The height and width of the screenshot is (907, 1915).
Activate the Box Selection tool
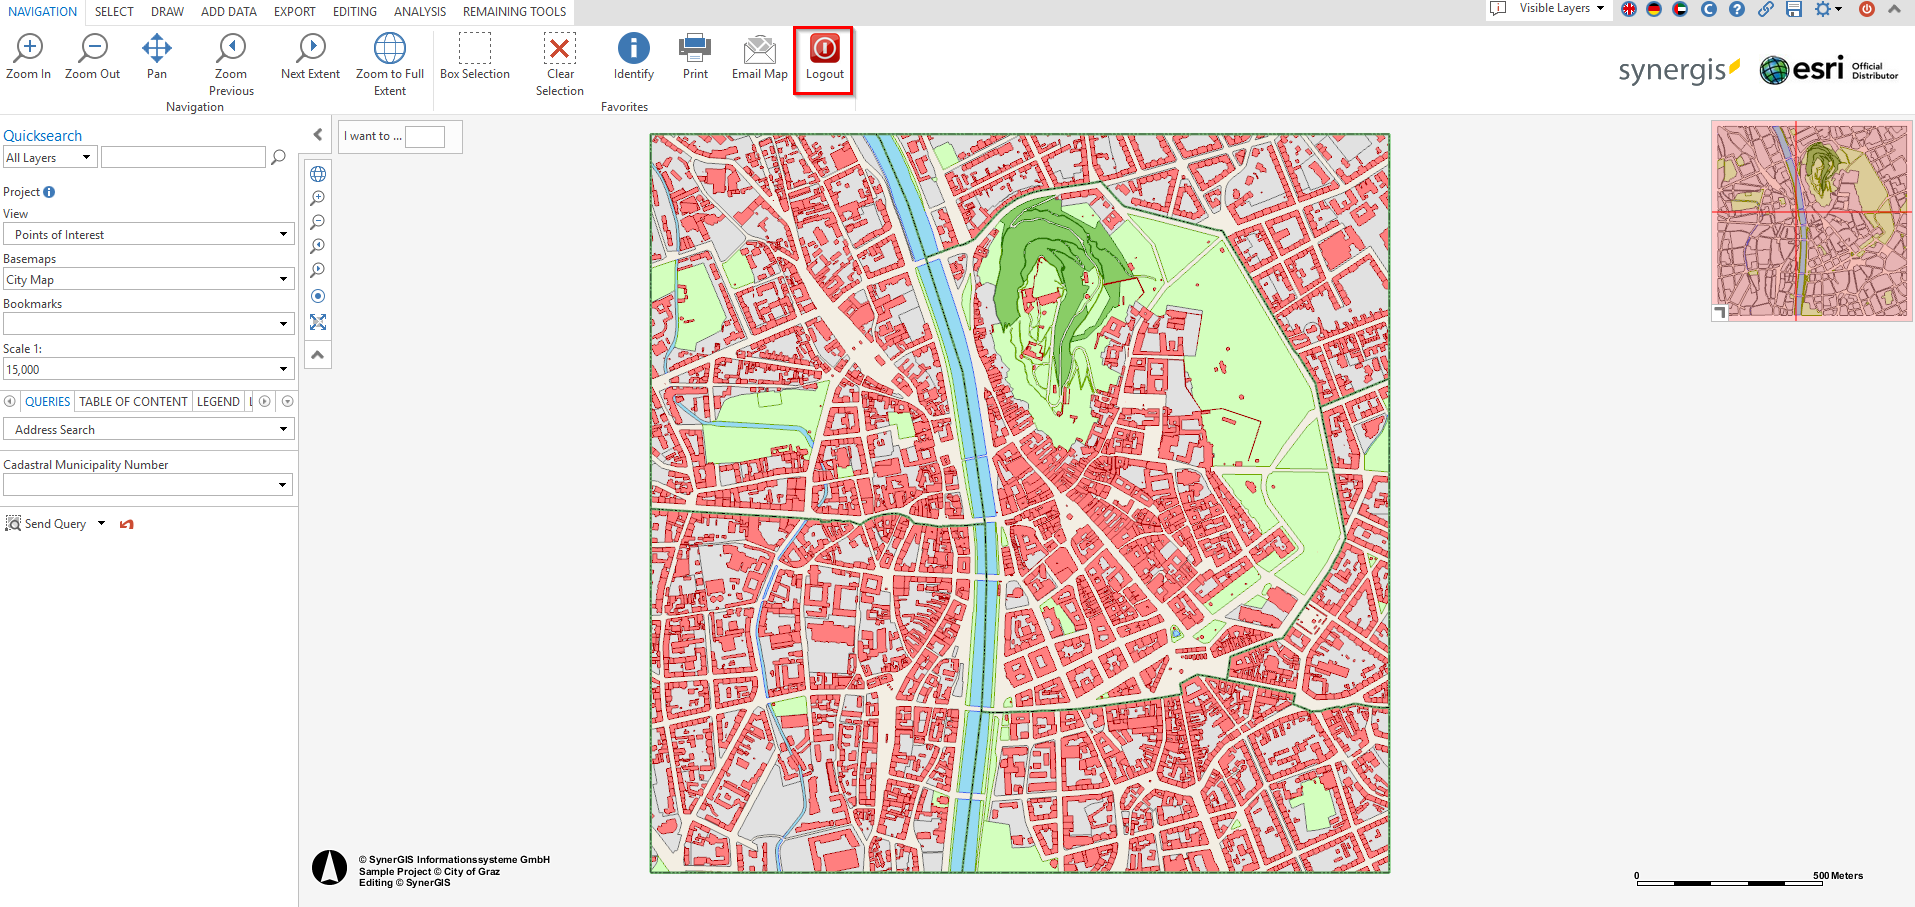click(x=475, y=56)
